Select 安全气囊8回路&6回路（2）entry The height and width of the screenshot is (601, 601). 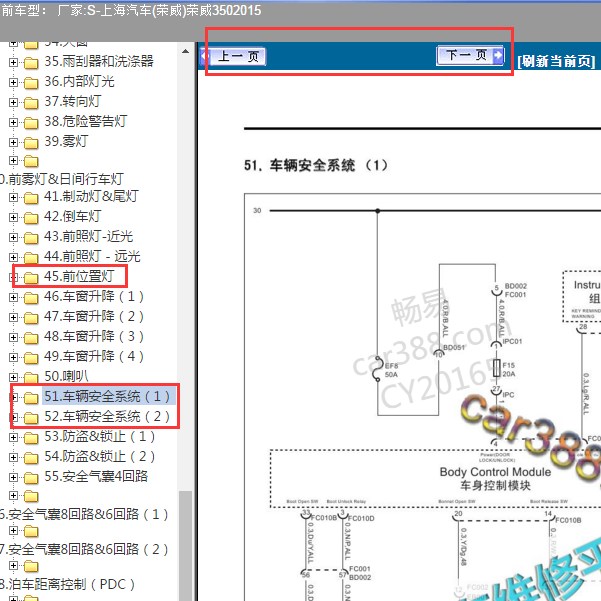coord(84,550)
